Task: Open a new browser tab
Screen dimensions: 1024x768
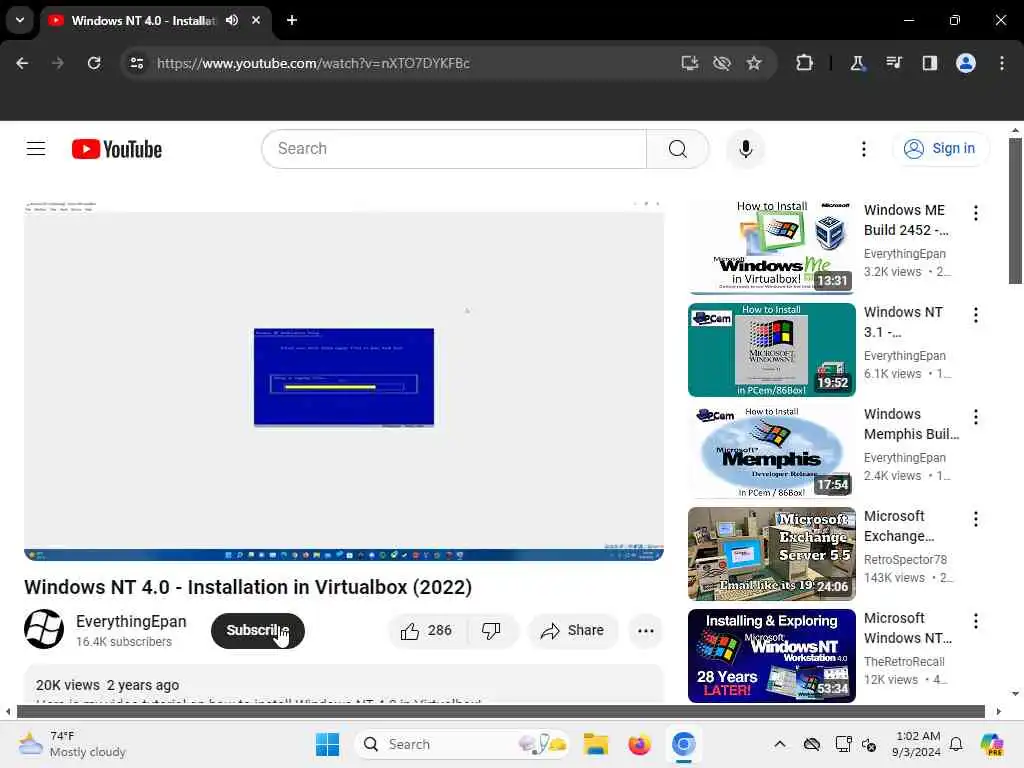Action: (x=292, y=20)
